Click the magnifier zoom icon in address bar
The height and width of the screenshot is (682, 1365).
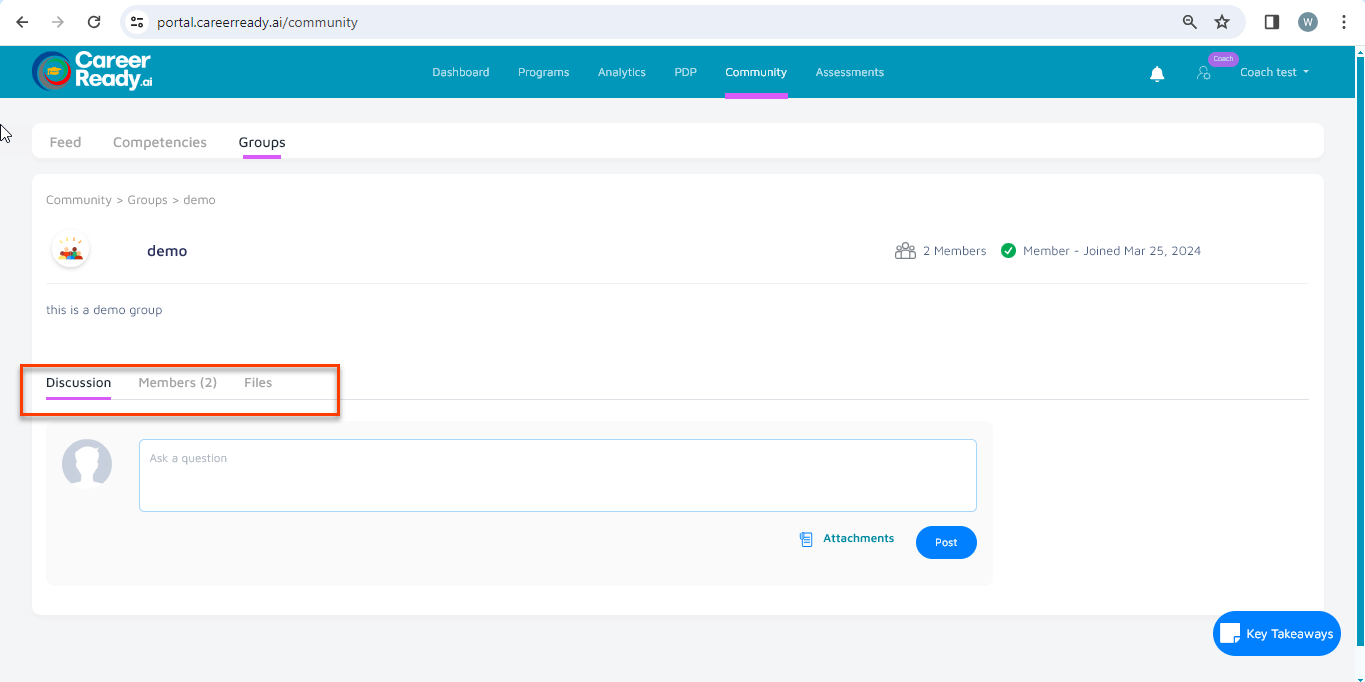coord(1187,21)
